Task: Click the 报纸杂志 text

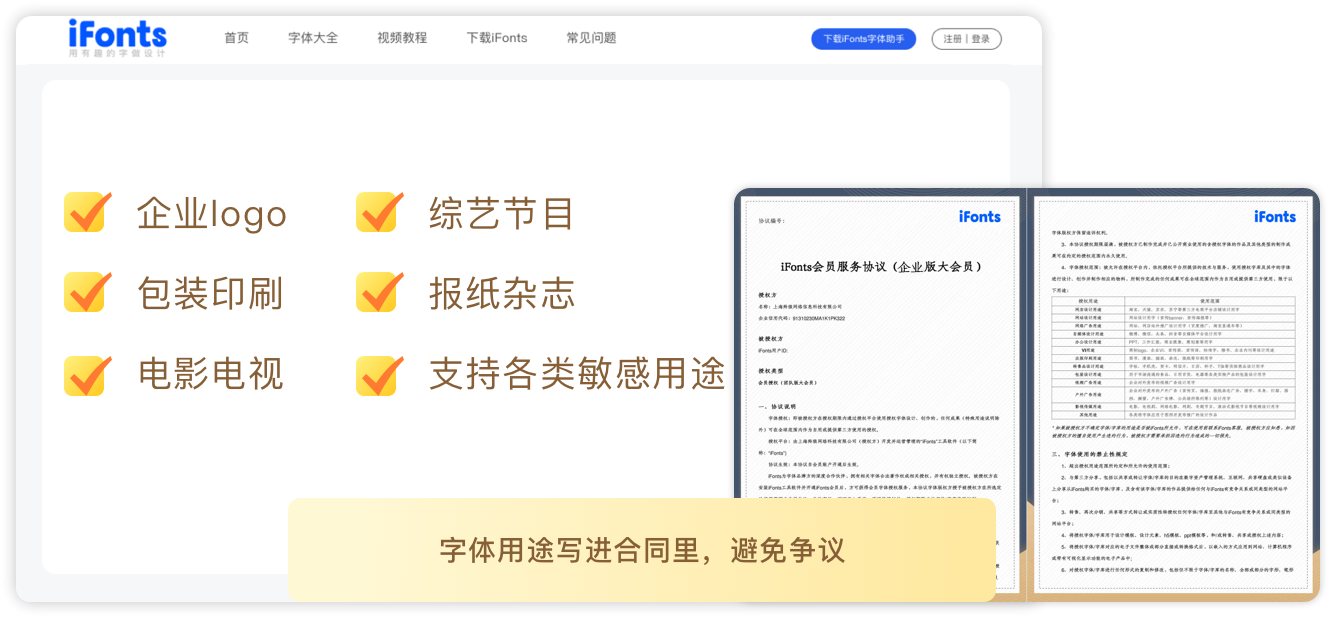Action: coord(502,293)
